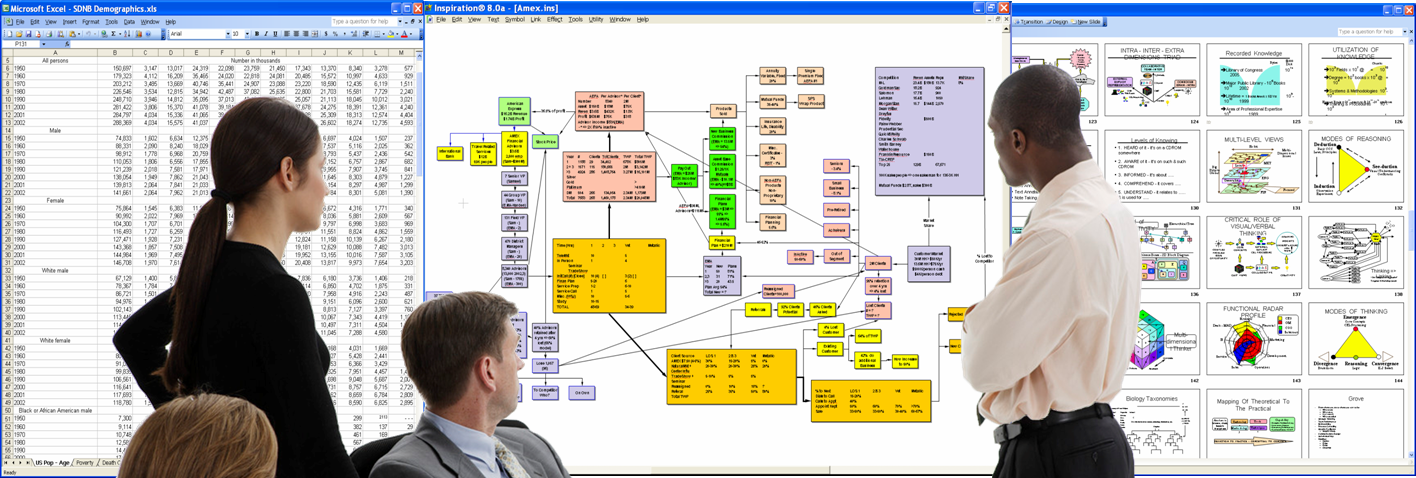Toggle Align Left in Excel toolbar
Image resolution: width=1416 pixels, height=478 pixels.
pos(287,33)
